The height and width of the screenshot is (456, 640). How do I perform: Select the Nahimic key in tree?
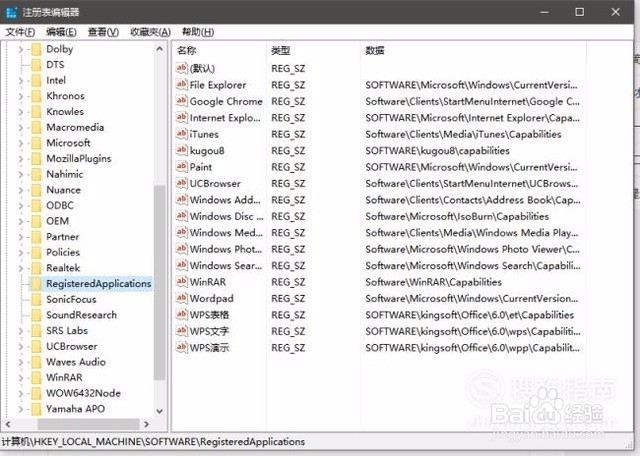(x=64, y=174)
